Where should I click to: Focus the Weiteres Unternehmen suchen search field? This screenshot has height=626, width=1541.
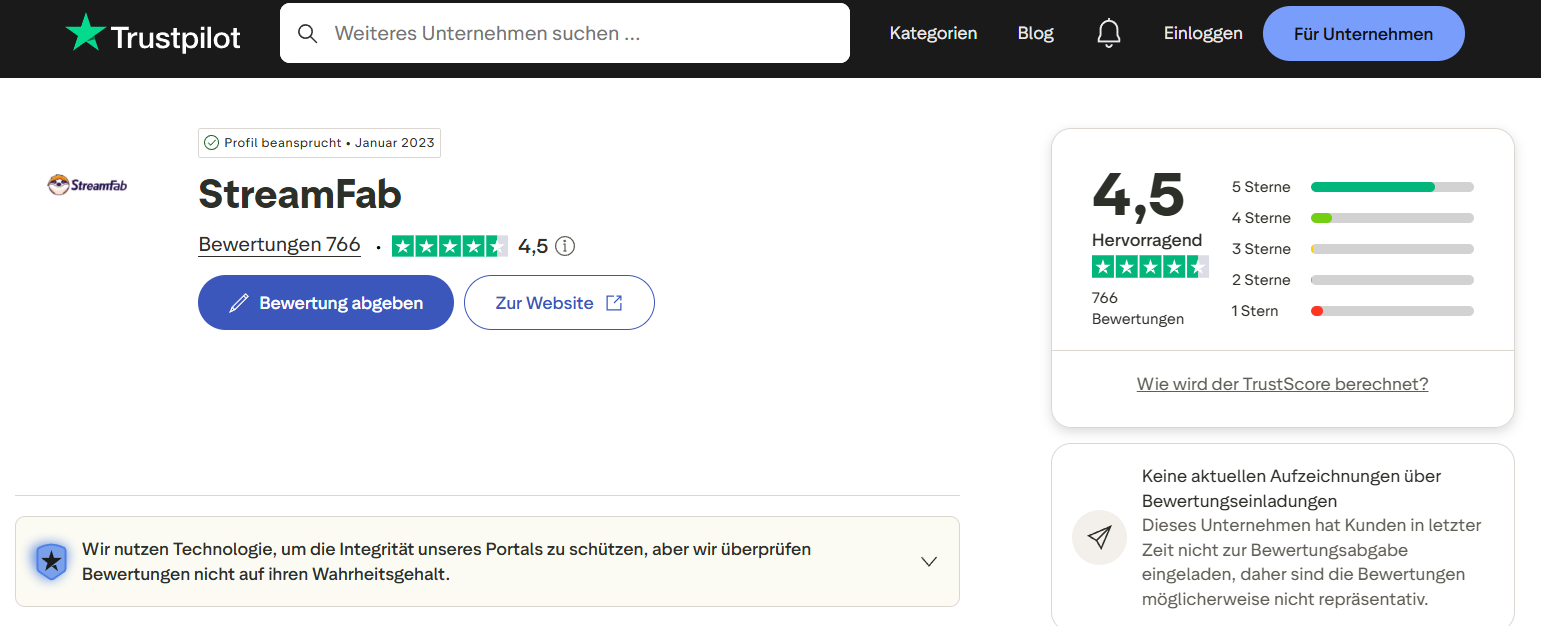565,33
